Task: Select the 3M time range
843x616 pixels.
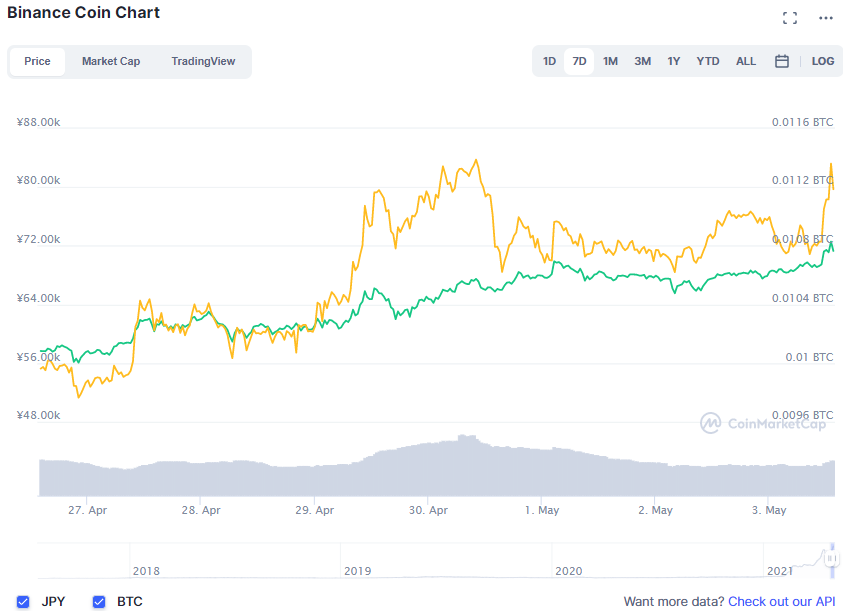Action: coord(642,61)
